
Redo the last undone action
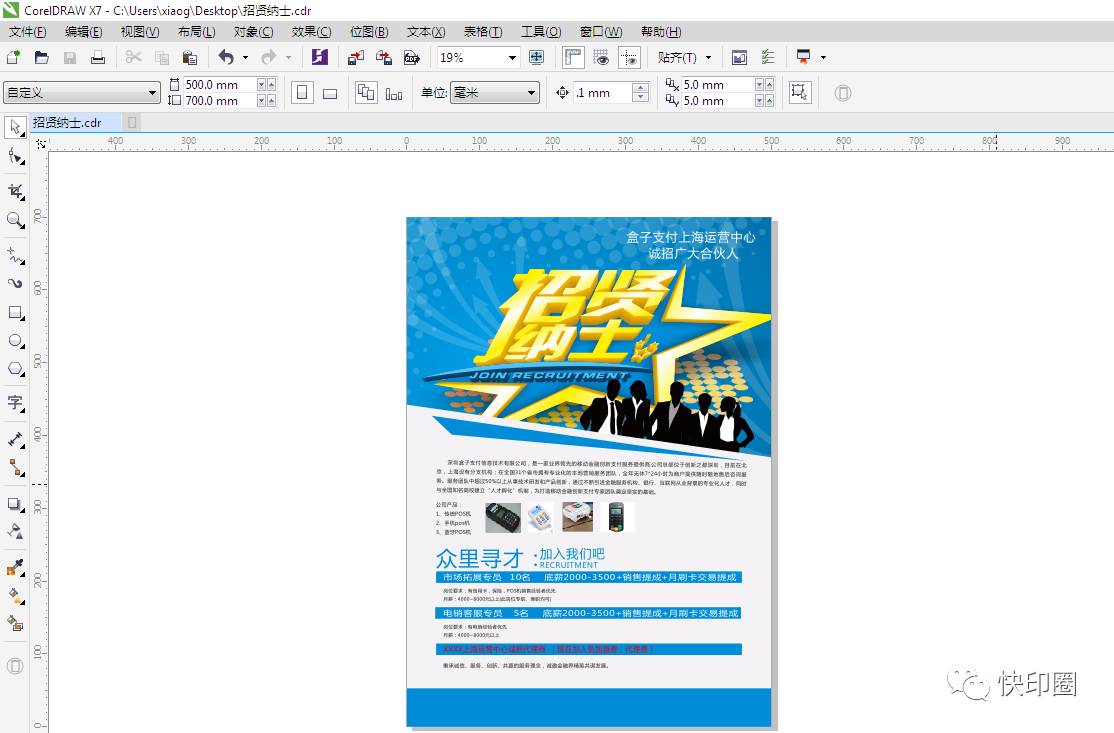pyautogui.click(x=269, y=58)
